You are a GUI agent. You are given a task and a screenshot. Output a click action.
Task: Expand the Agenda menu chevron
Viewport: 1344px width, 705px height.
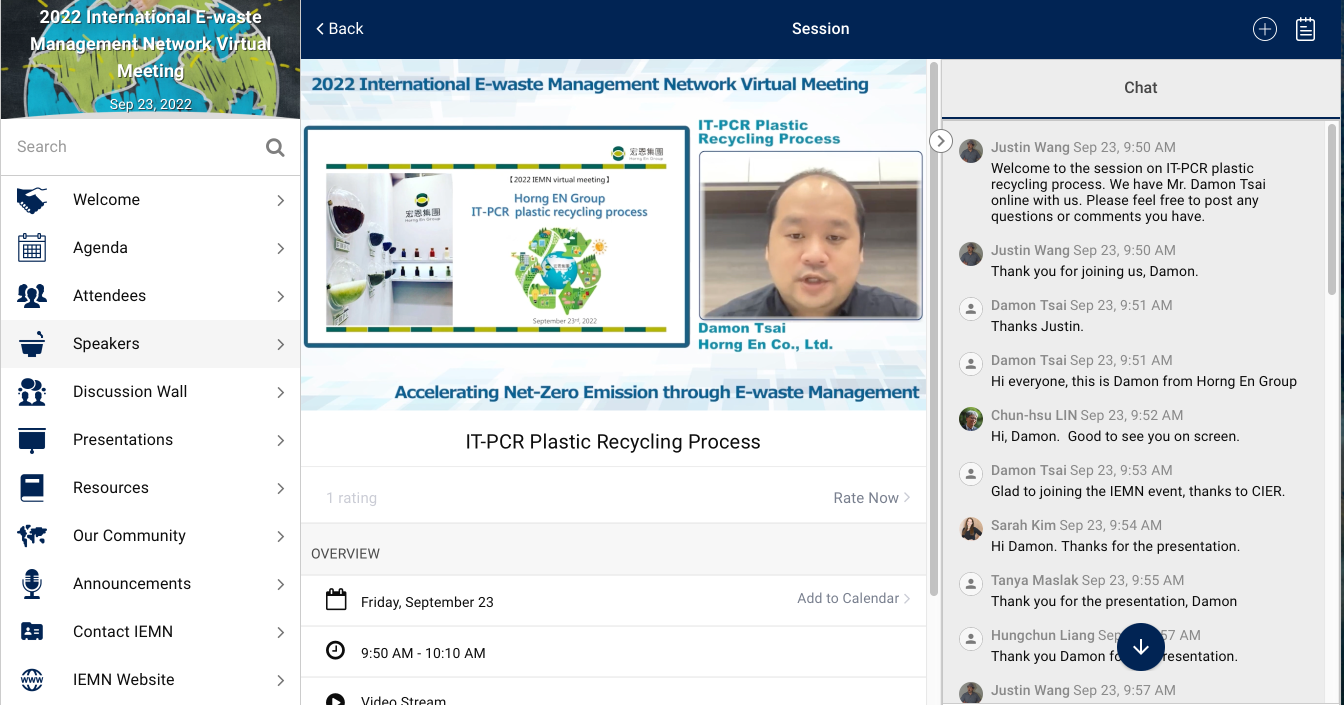pos(281,249)
